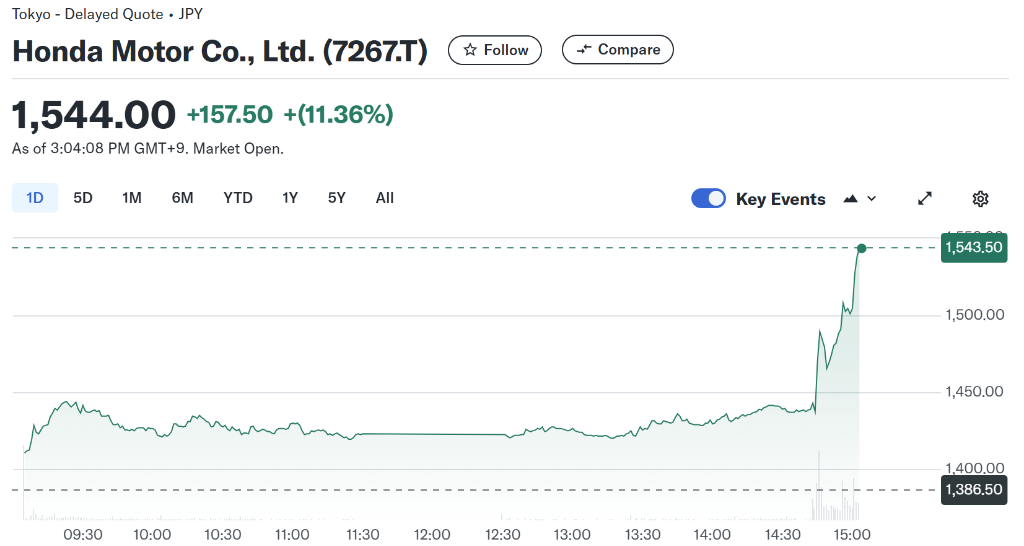Click the star icon in Follow button
The height and width of the screenshot is (546, 1024).
tap(470, 50)
